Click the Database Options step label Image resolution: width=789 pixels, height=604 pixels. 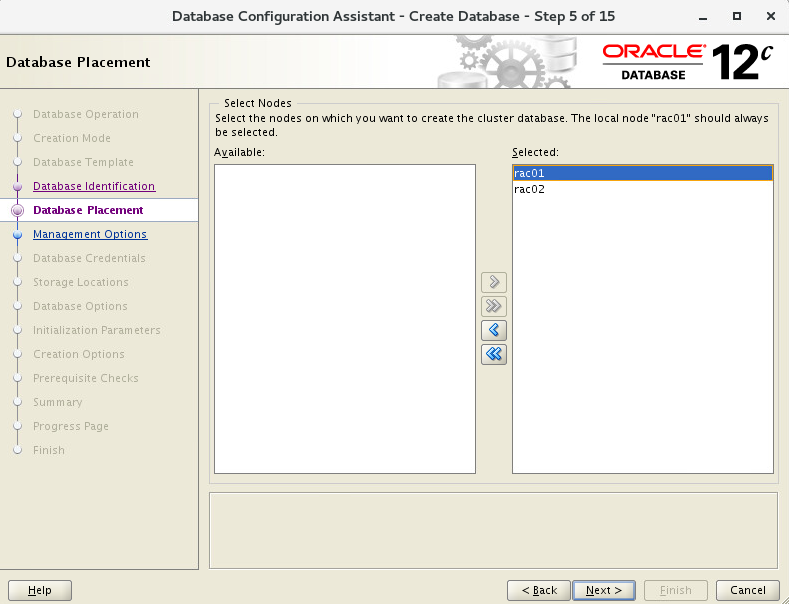[x=80, y=306]
